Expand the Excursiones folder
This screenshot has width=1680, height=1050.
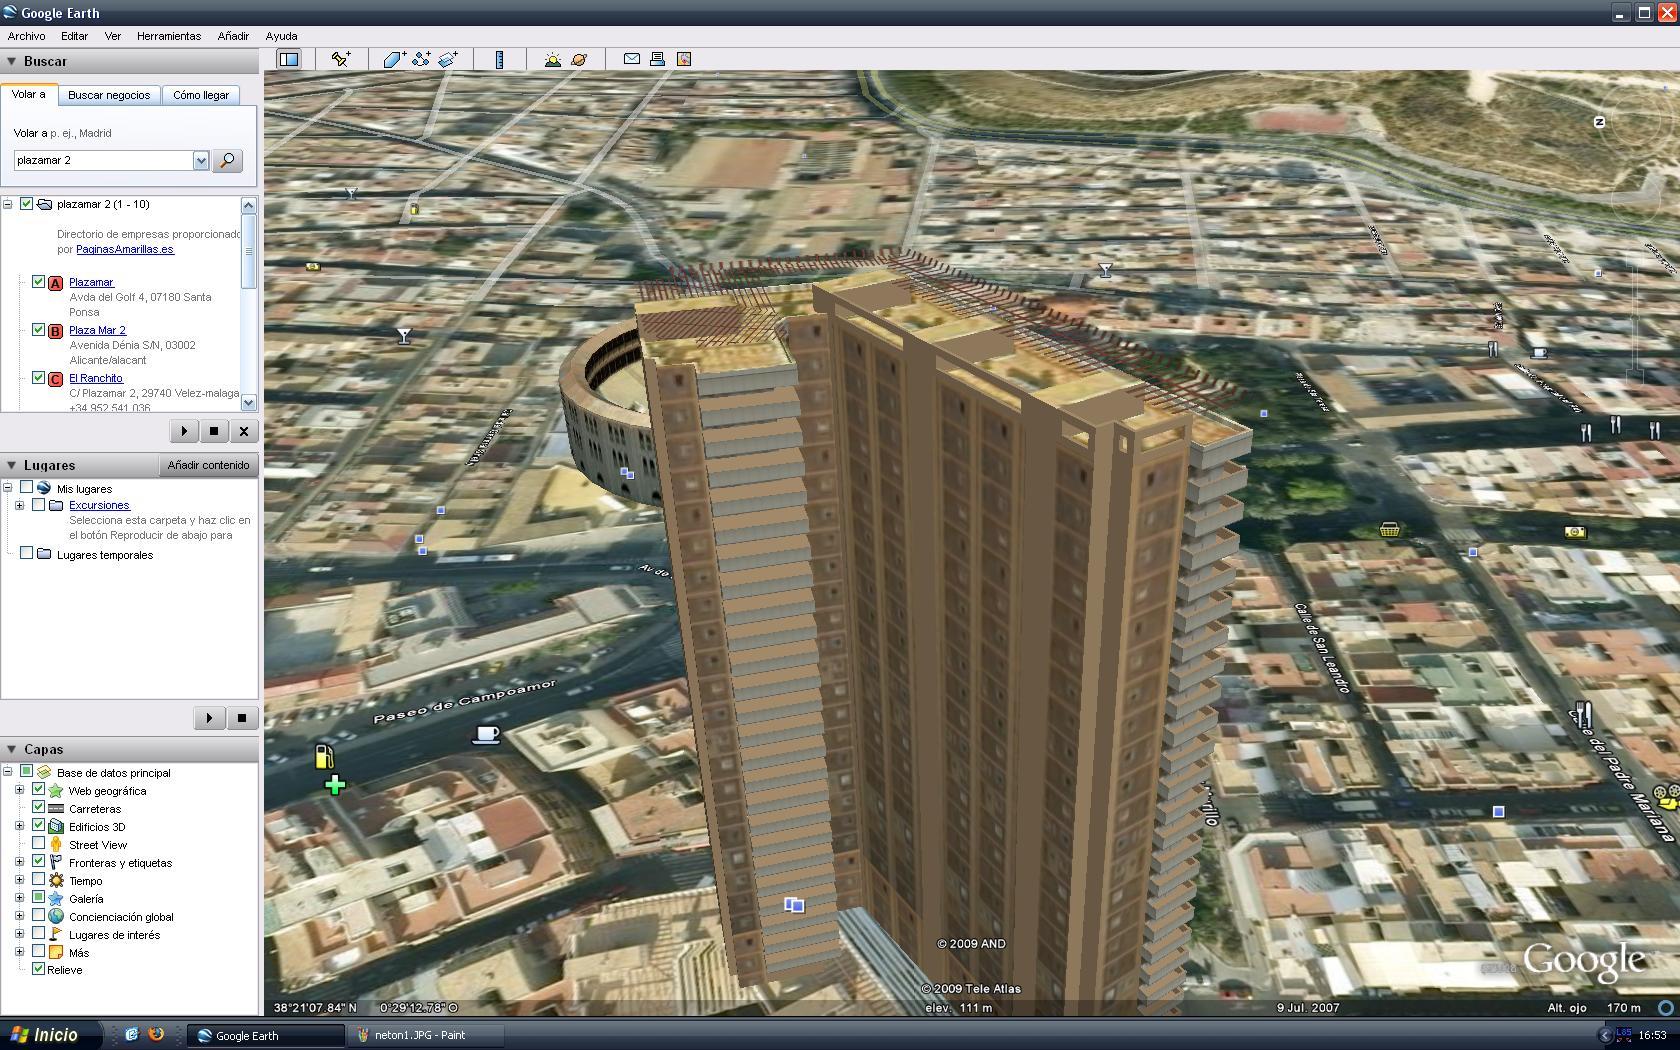pos(19,506)
